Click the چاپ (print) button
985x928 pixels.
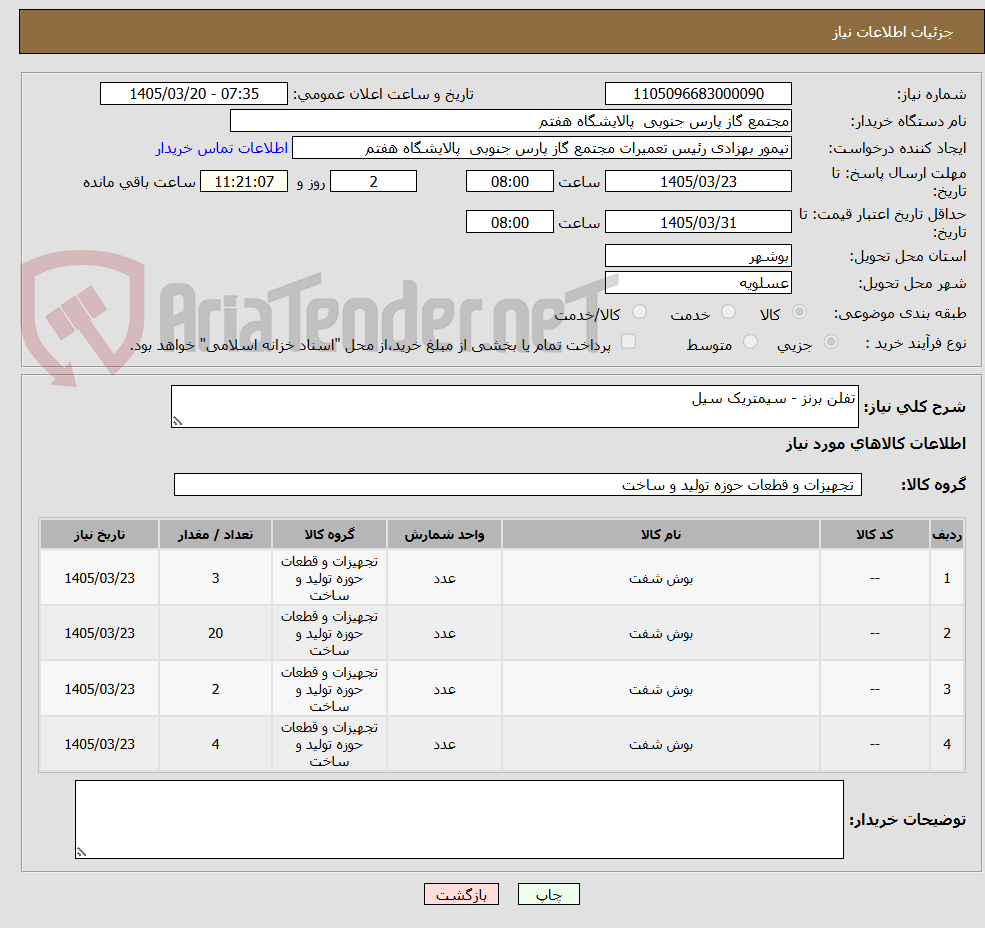548,894
